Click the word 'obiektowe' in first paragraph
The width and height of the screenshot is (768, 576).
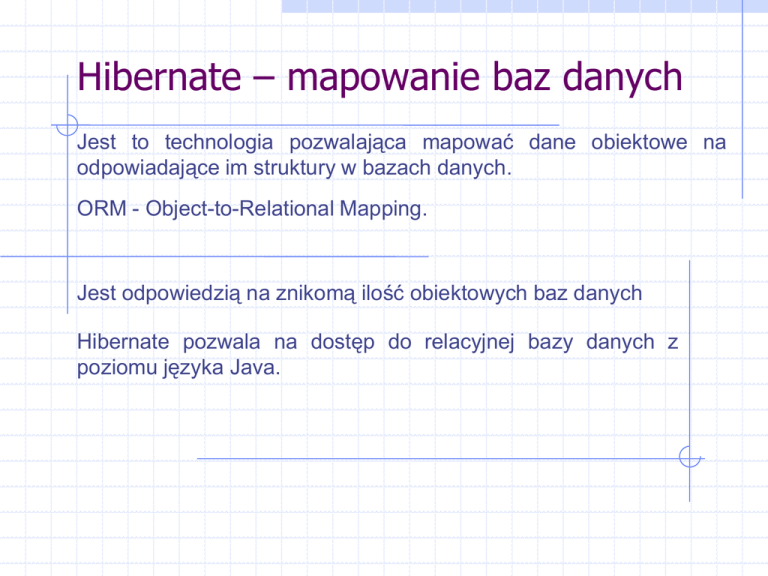click(639, 142)
